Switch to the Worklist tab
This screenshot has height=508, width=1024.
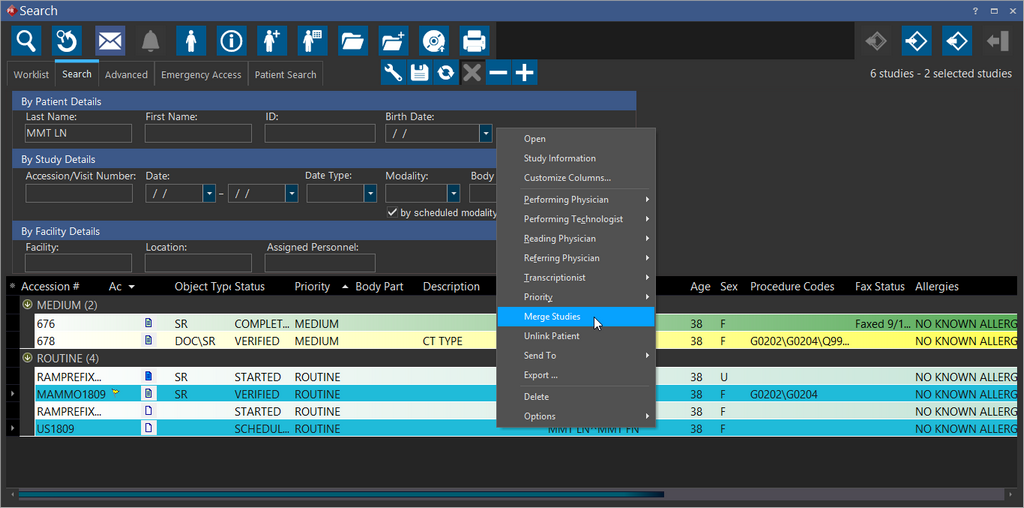point(31,75)
